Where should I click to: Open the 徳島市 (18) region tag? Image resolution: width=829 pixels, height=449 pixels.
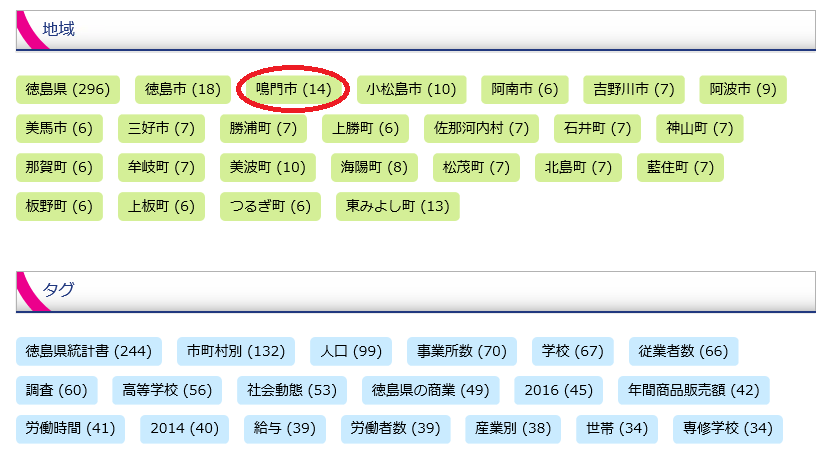[182, 89]
